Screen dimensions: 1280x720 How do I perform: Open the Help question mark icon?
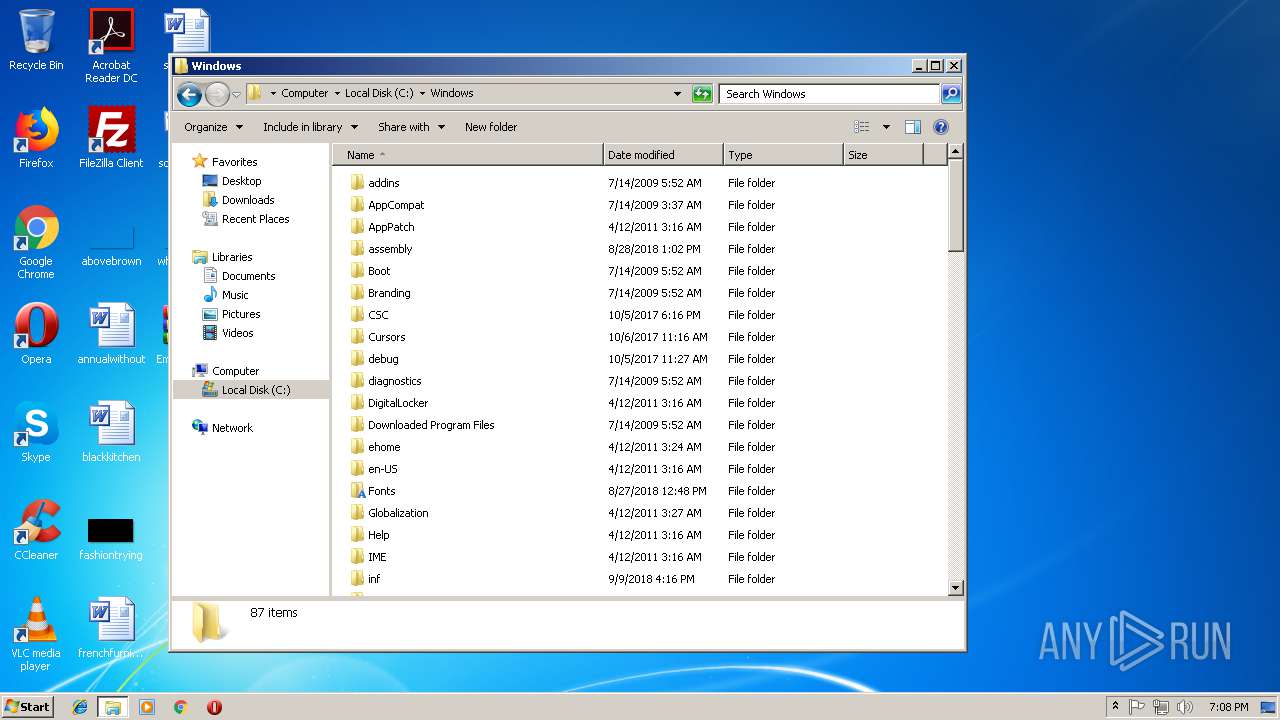tap(940, 127)
